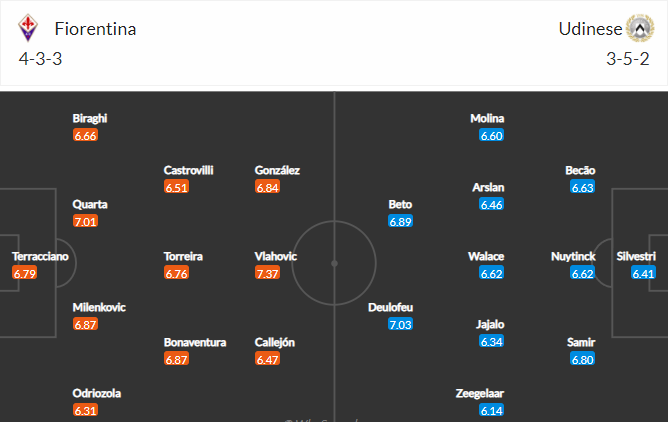Click Silvestri's 6.41 rating badge
668x422 pixels.
click(x=643, y=273)
